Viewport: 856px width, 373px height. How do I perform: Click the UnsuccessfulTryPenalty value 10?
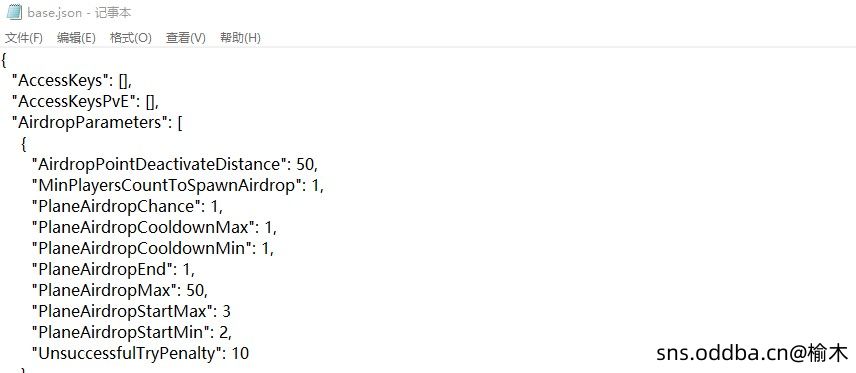tap(240, 353)
